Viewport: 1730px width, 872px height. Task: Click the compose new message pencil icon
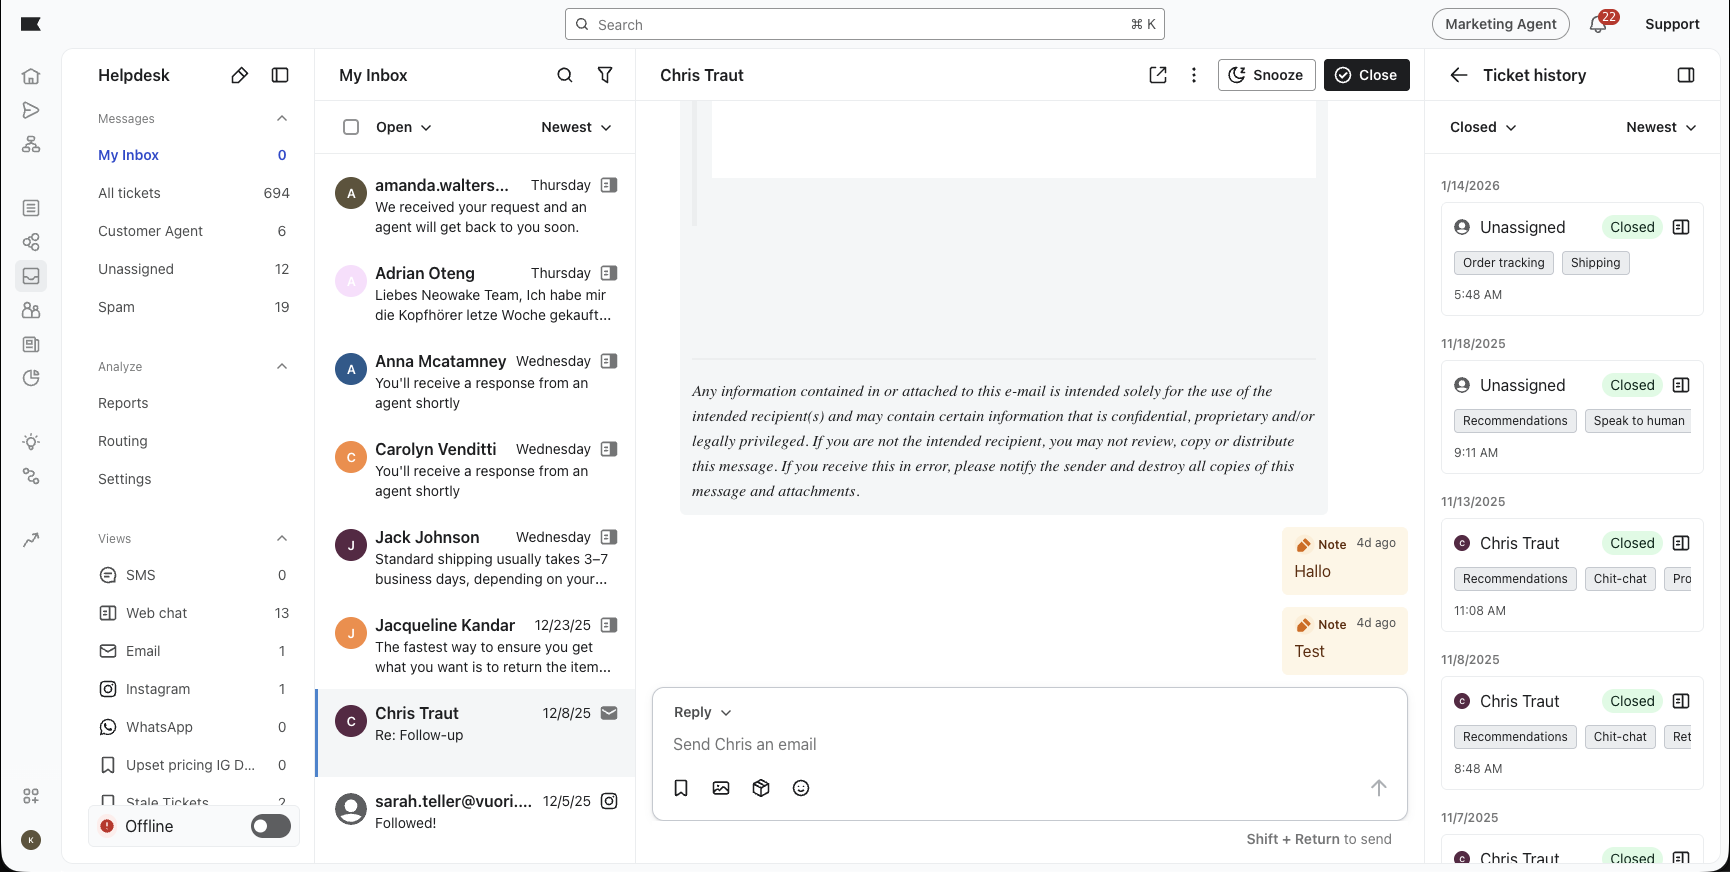coord(239,75)
